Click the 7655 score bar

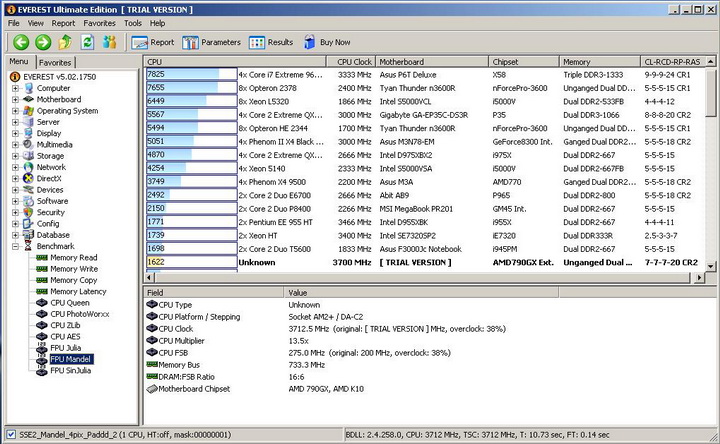point(191,88)
